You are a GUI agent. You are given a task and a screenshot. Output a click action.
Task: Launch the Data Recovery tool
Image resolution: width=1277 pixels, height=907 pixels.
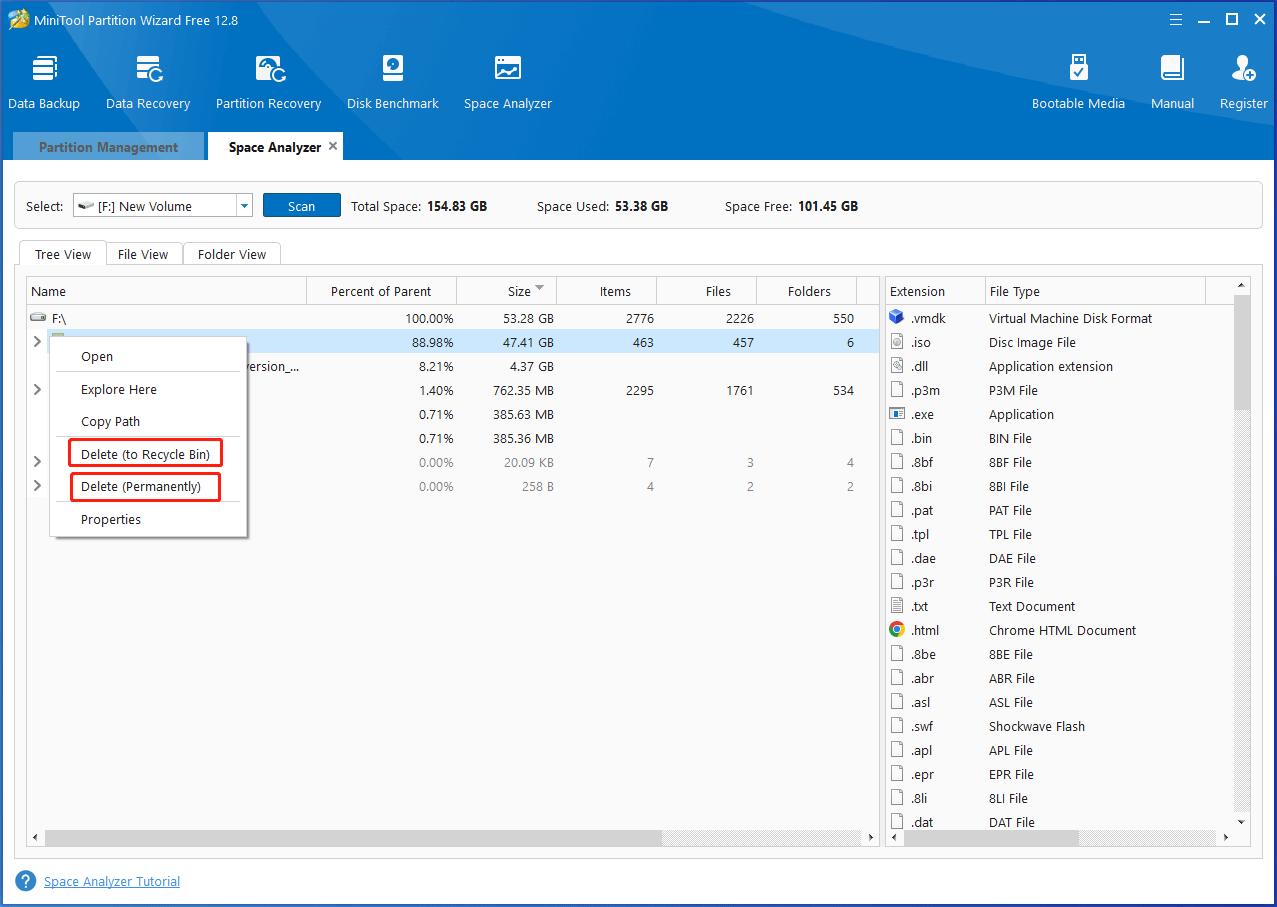[148, 82]
